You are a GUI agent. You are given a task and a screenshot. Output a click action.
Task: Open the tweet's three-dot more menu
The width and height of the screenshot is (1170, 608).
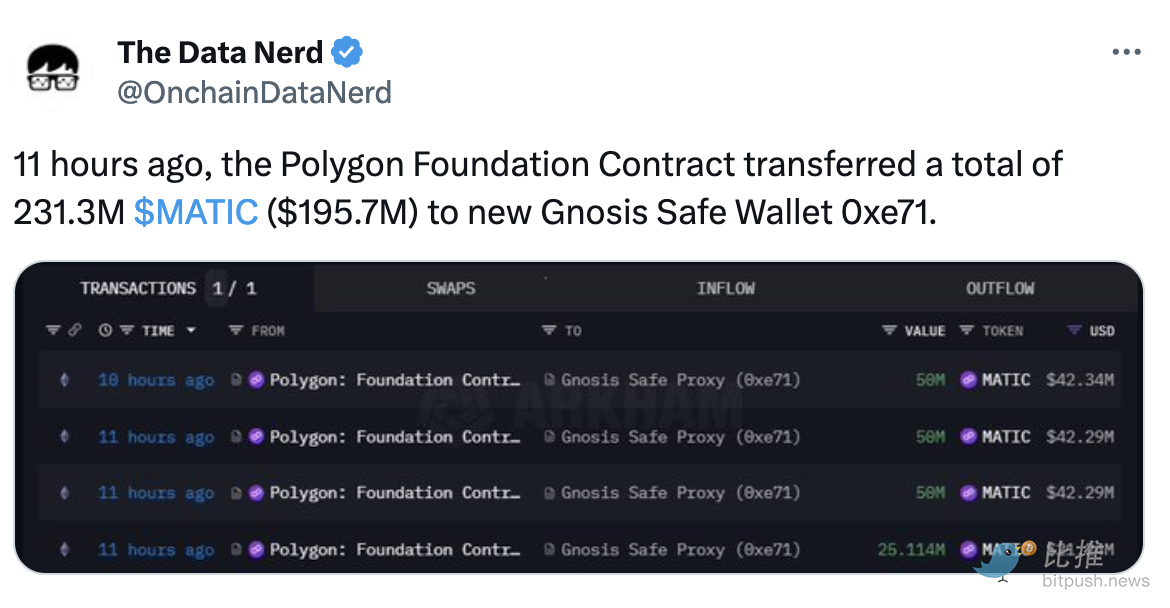(x=1126, y=52)
